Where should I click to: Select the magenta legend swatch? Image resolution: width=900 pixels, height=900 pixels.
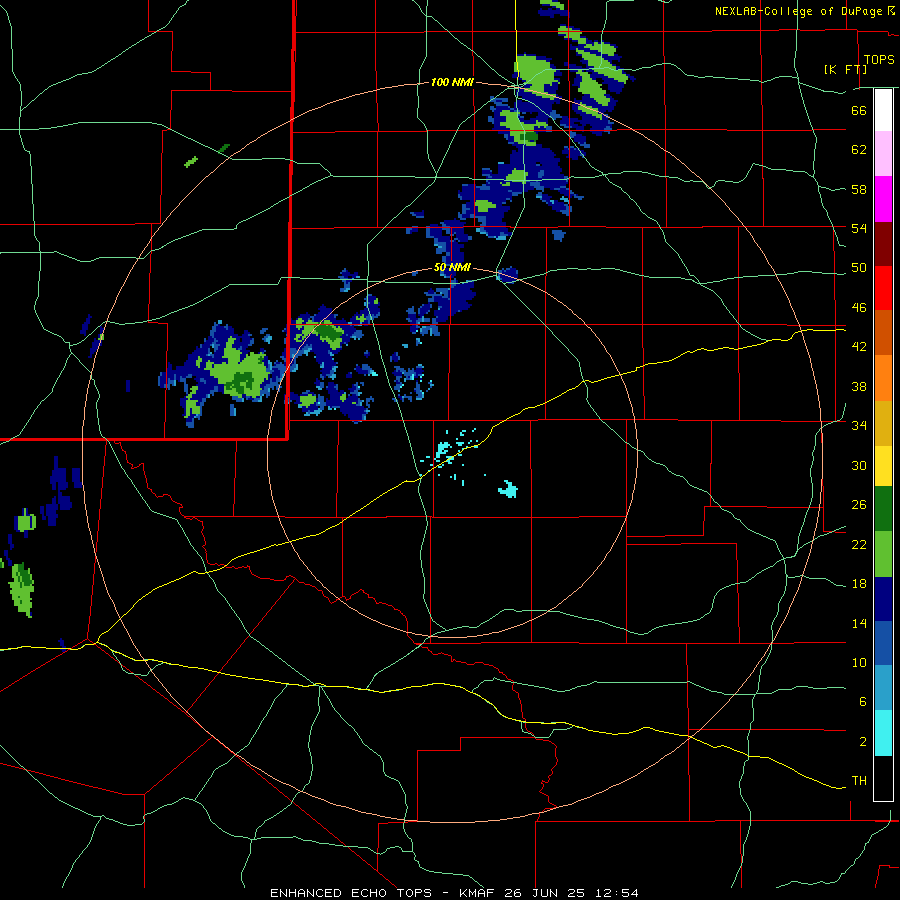tap(883, 199)
